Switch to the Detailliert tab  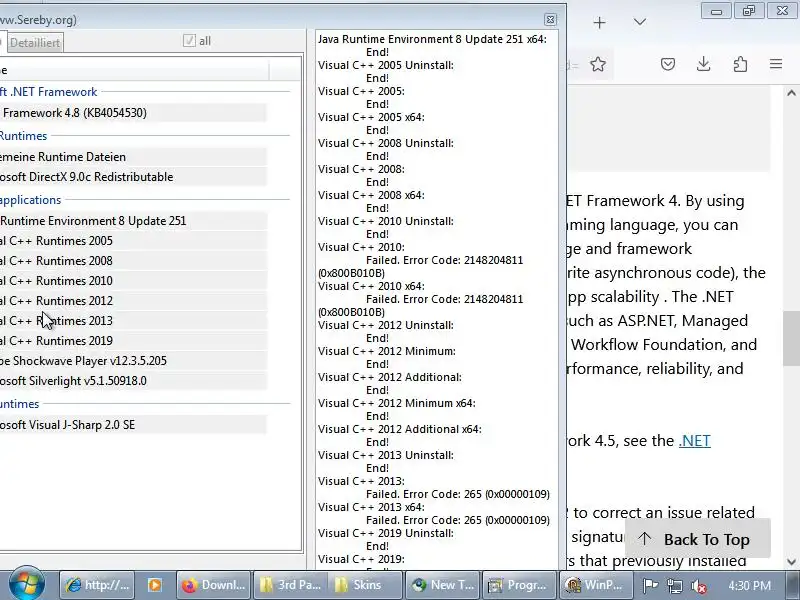click(x=35, y=43)
